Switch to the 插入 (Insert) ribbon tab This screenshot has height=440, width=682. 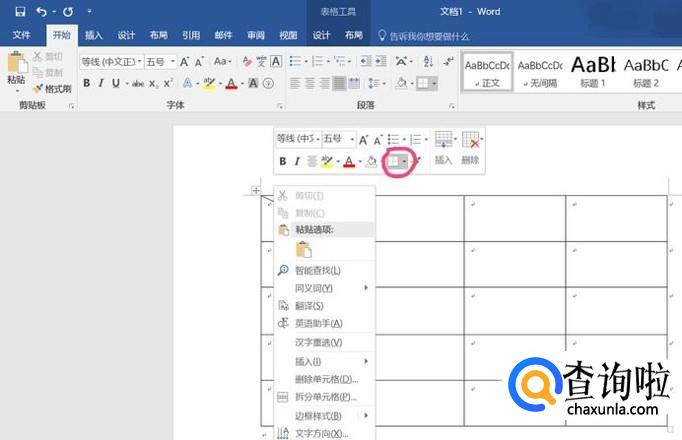[x=94, y=35]
